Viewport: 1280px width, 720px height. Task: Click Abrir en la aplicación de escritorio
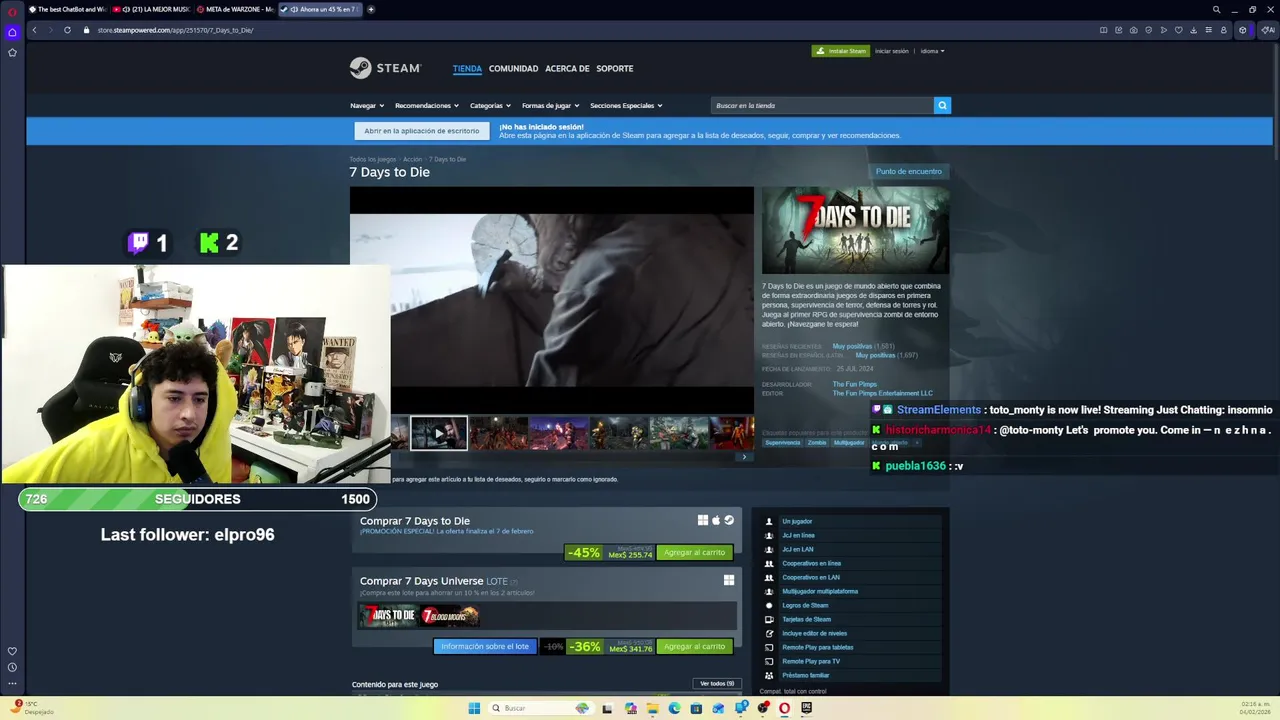coord(422,131)
